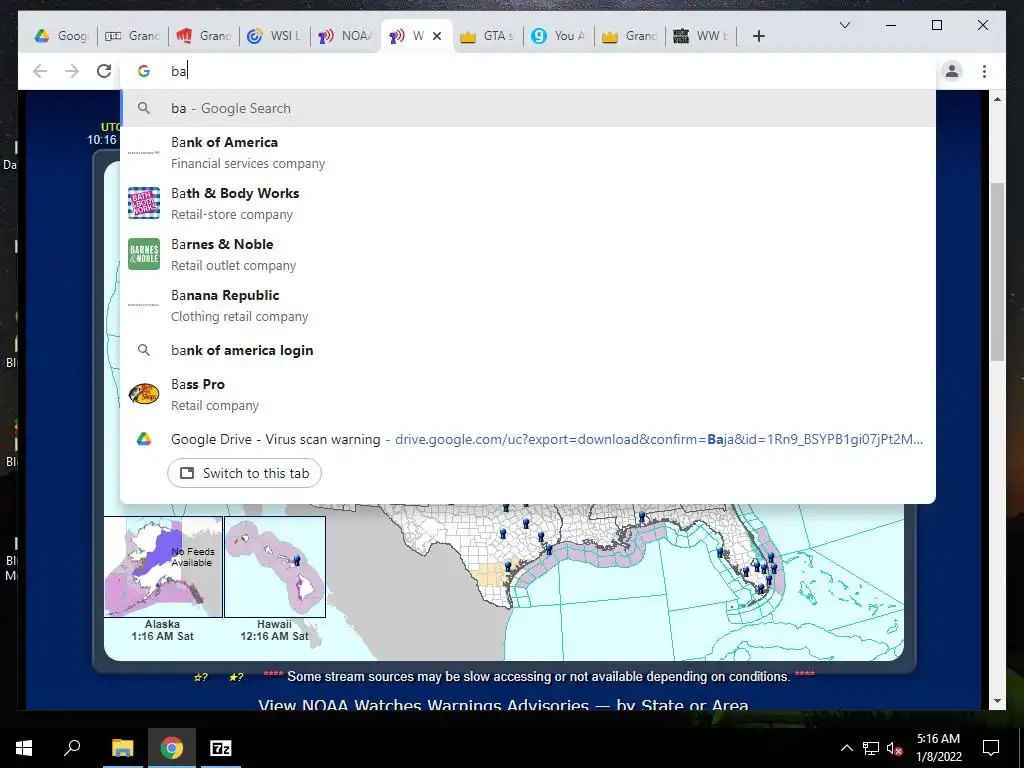This screenshot has width=1024, height=768.
Task: Go forward to next page
Action: click(72, 71)
